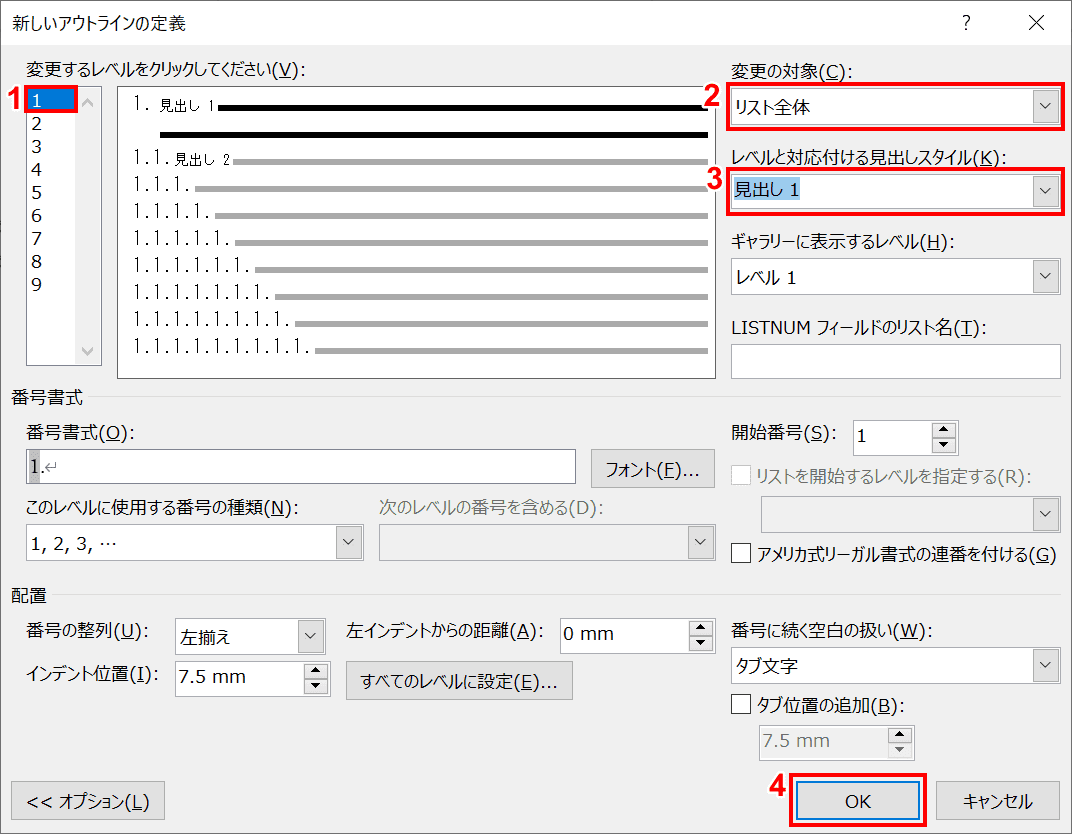This screenshot has height=834, width=1072.
Task: Select level 4 in the level list
Action: tap(51, 170)
